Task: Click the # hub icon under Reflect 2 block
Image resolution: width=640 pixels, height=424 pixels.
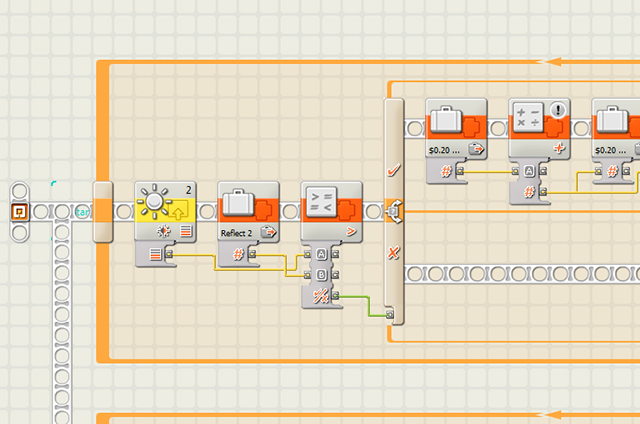Action: coord(238,255)
